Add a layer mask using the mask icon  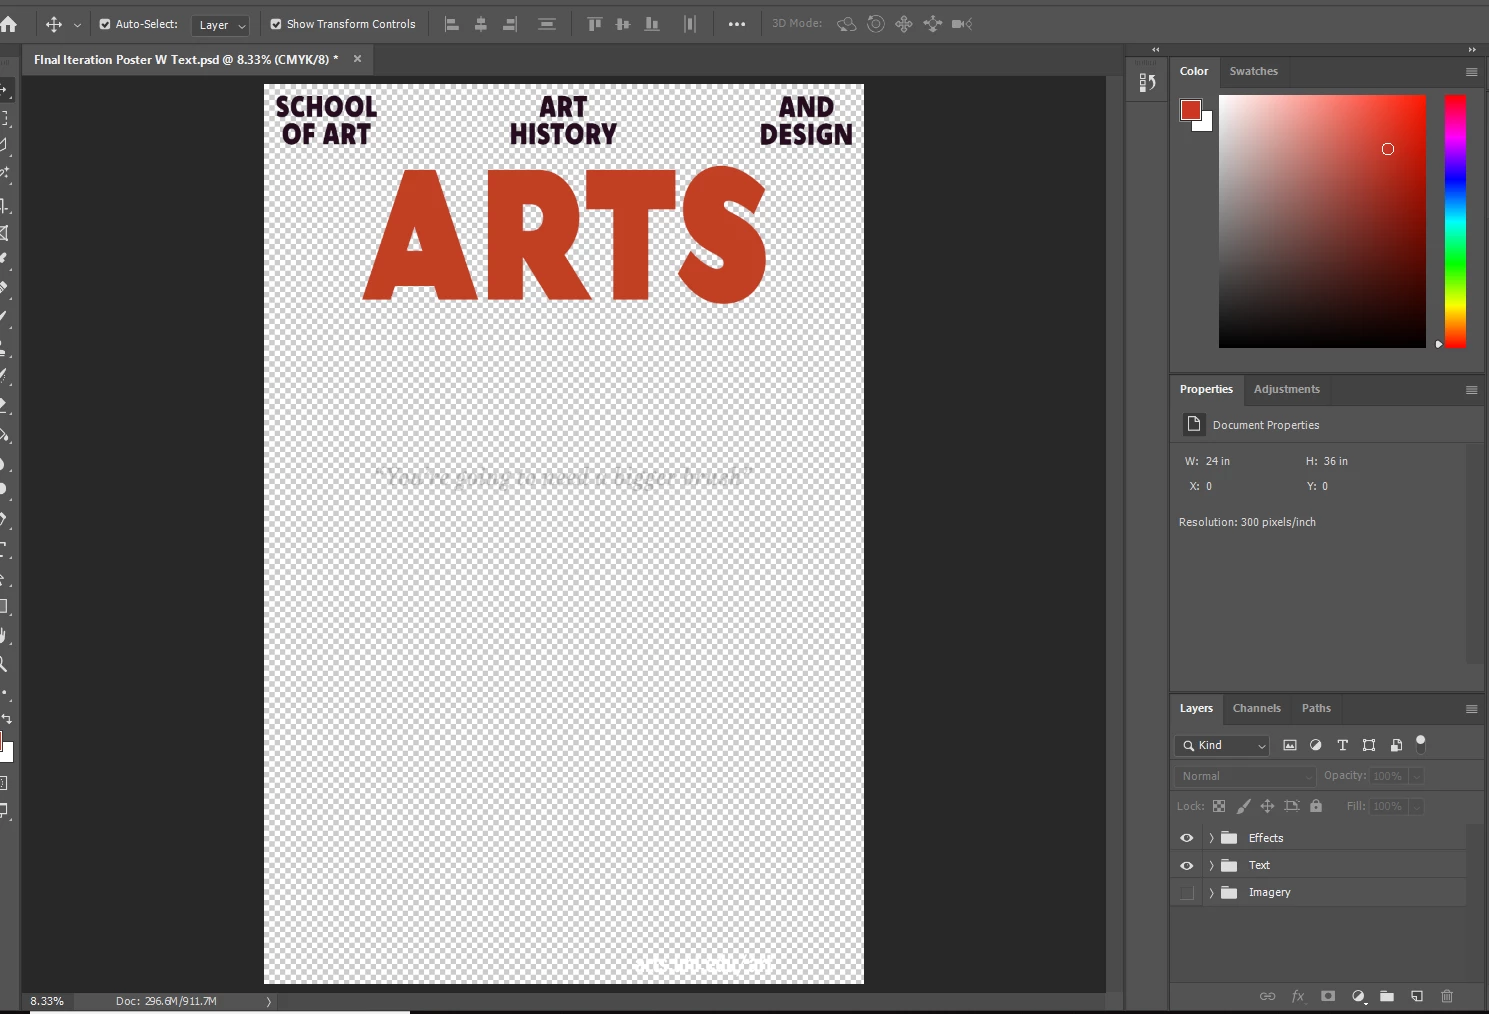click(1328, 996)
